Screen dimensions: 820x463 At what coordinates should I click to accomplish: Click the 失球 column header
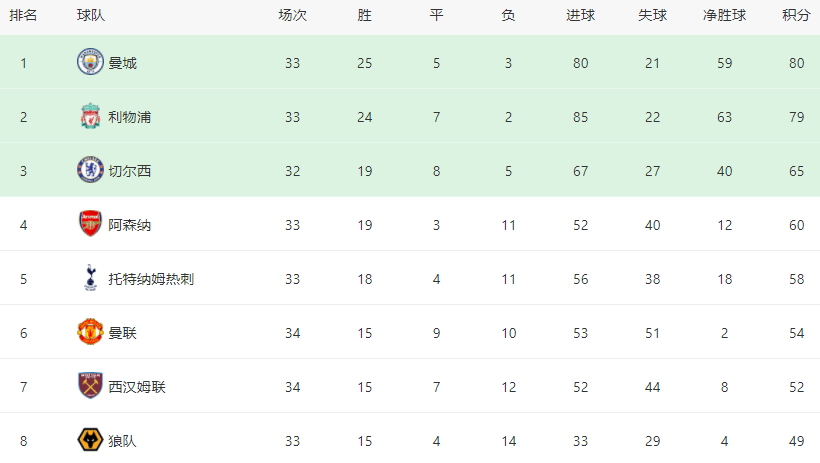[652, 16]
